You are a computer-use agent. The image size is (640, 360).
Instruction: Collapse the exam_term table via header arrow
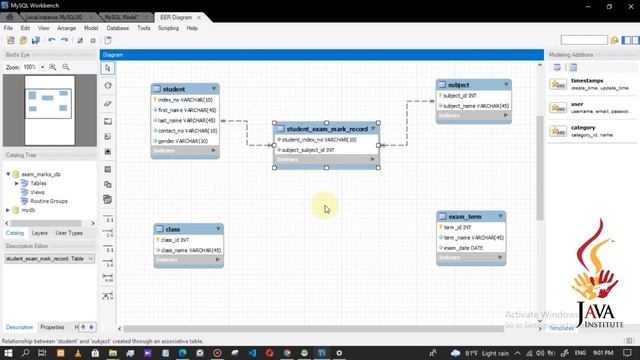[x=500, y=216]
